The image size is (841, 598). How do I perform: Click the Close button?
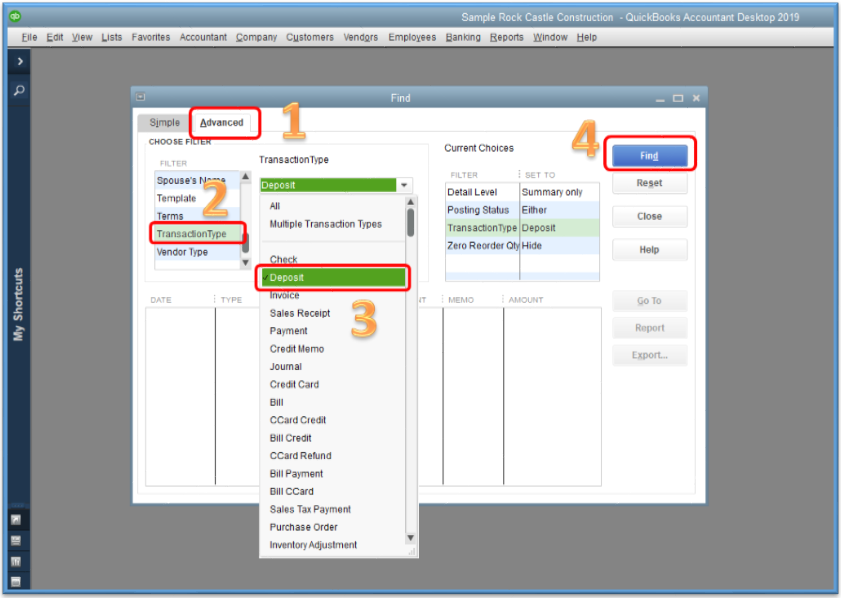coord(649,216)
